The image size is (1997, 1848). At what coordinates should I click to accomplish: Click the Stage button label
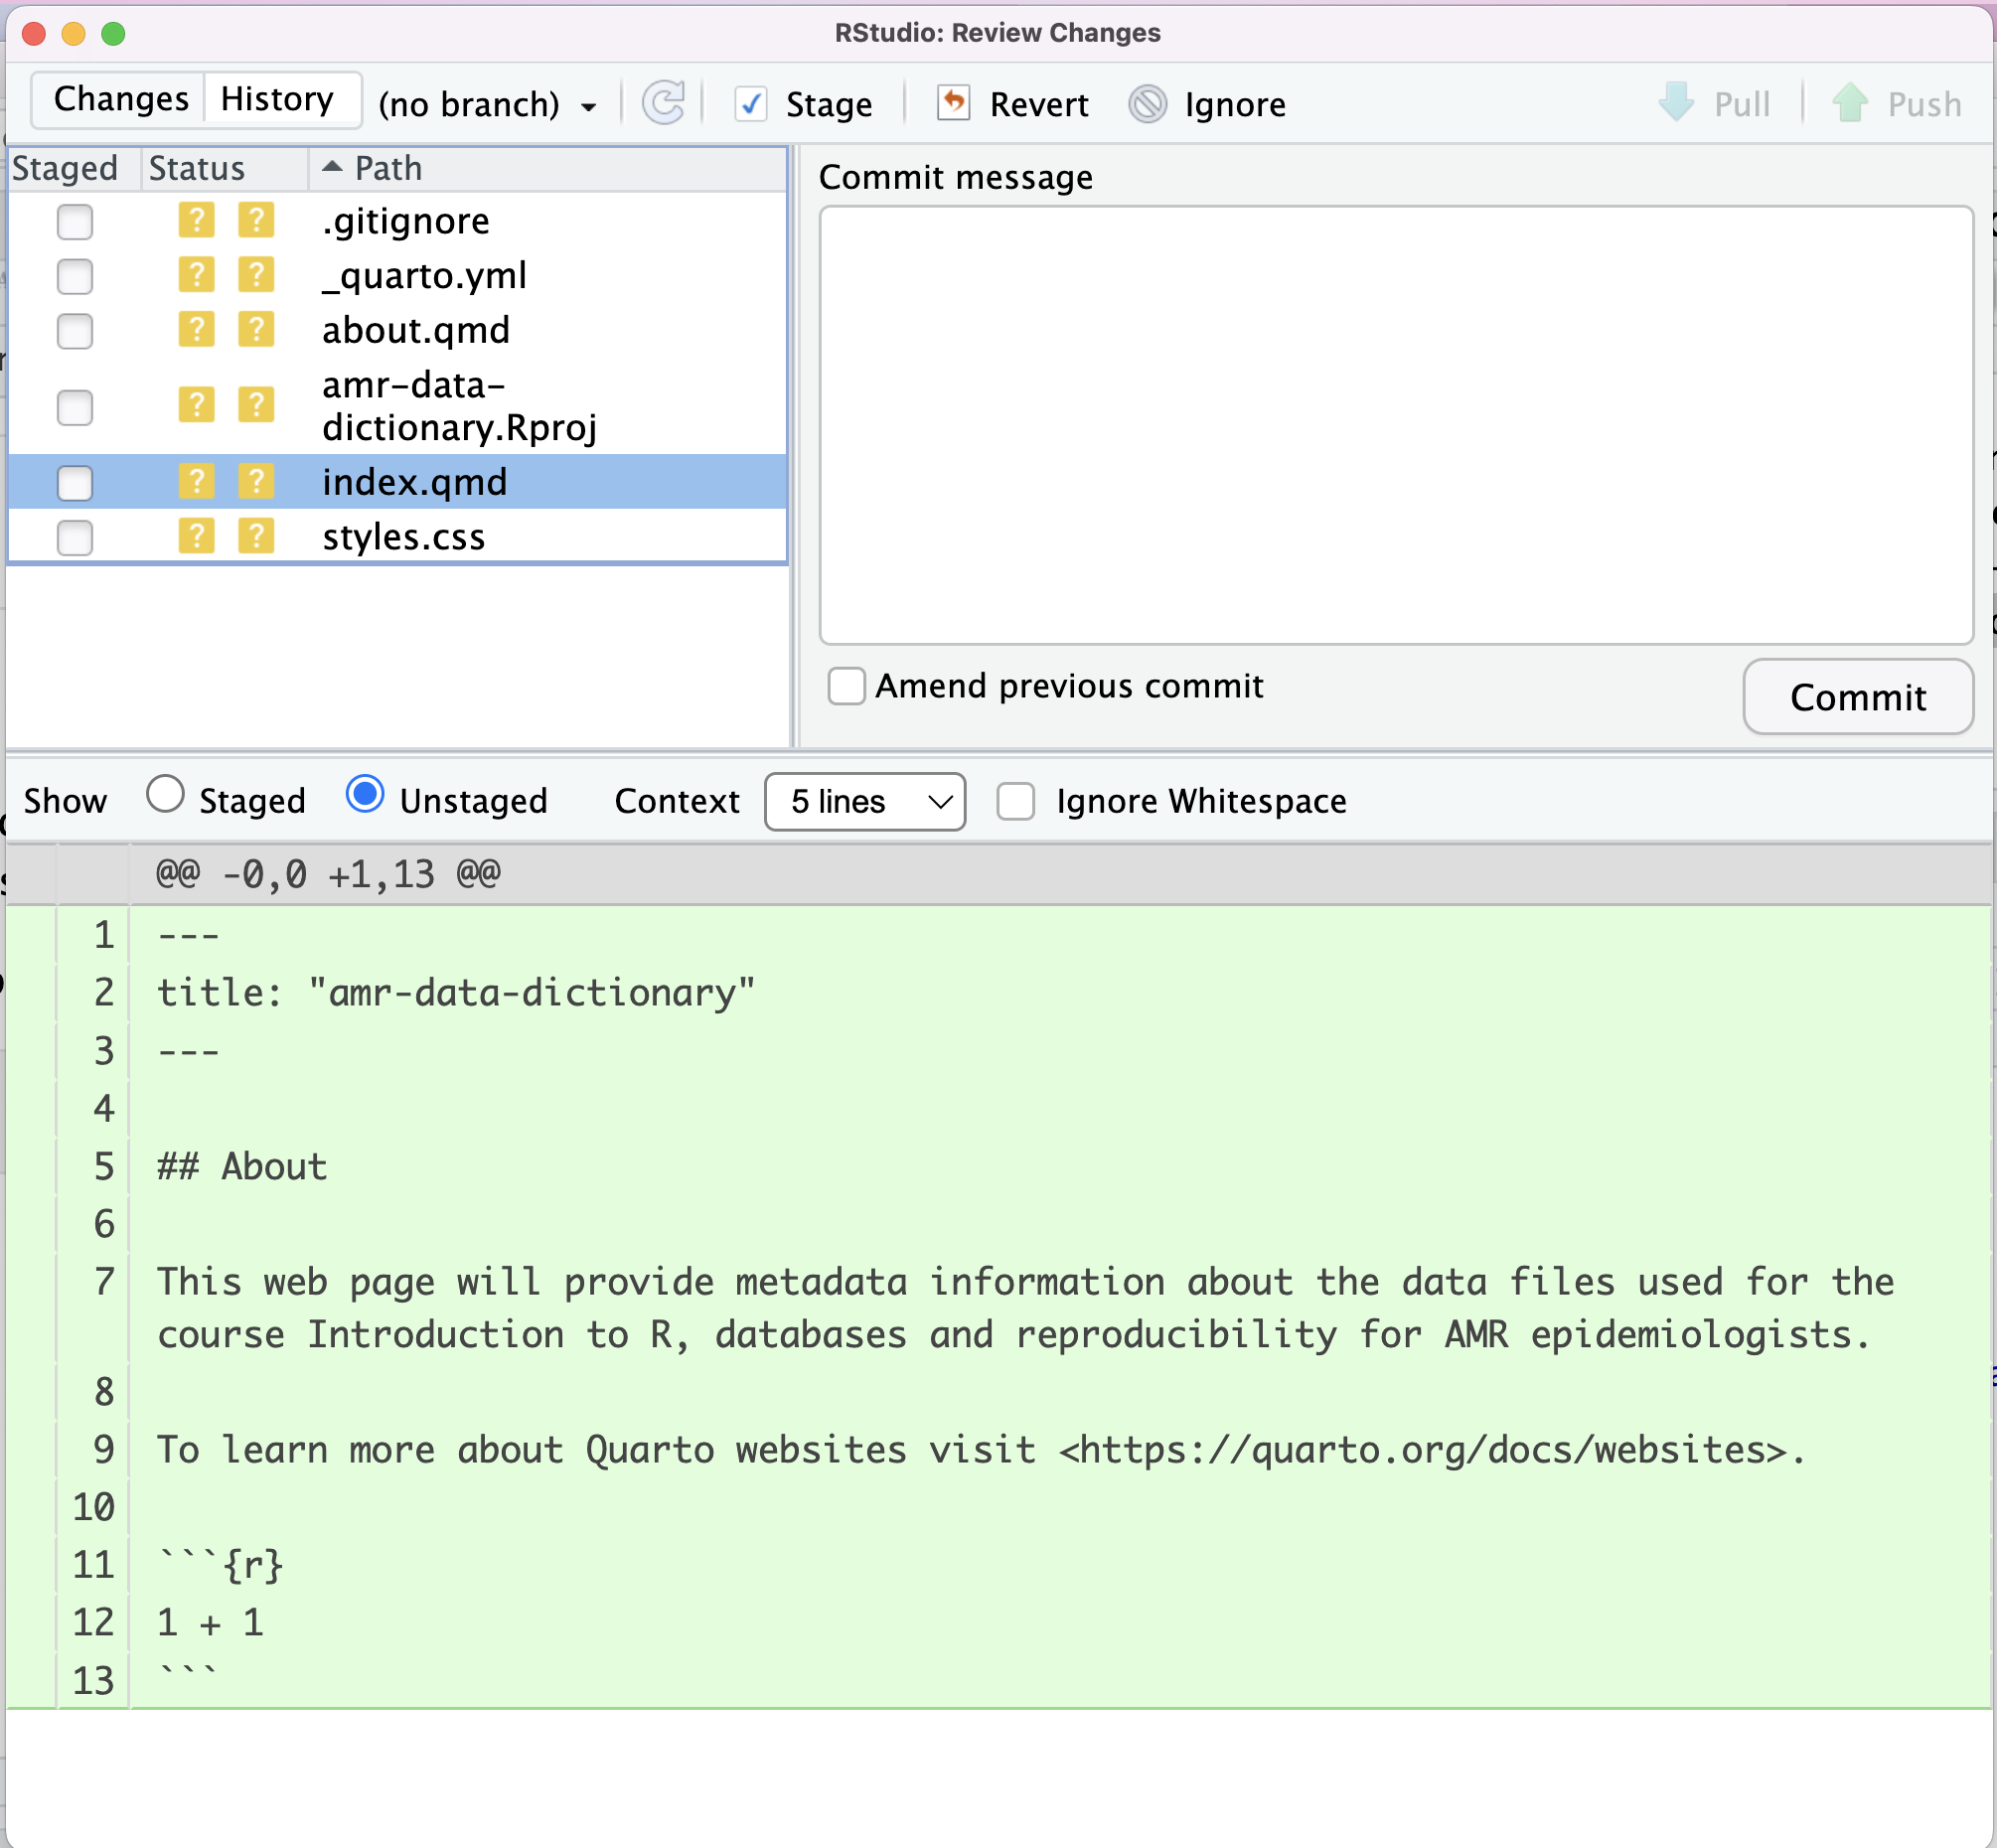click(x=829, y=104)
